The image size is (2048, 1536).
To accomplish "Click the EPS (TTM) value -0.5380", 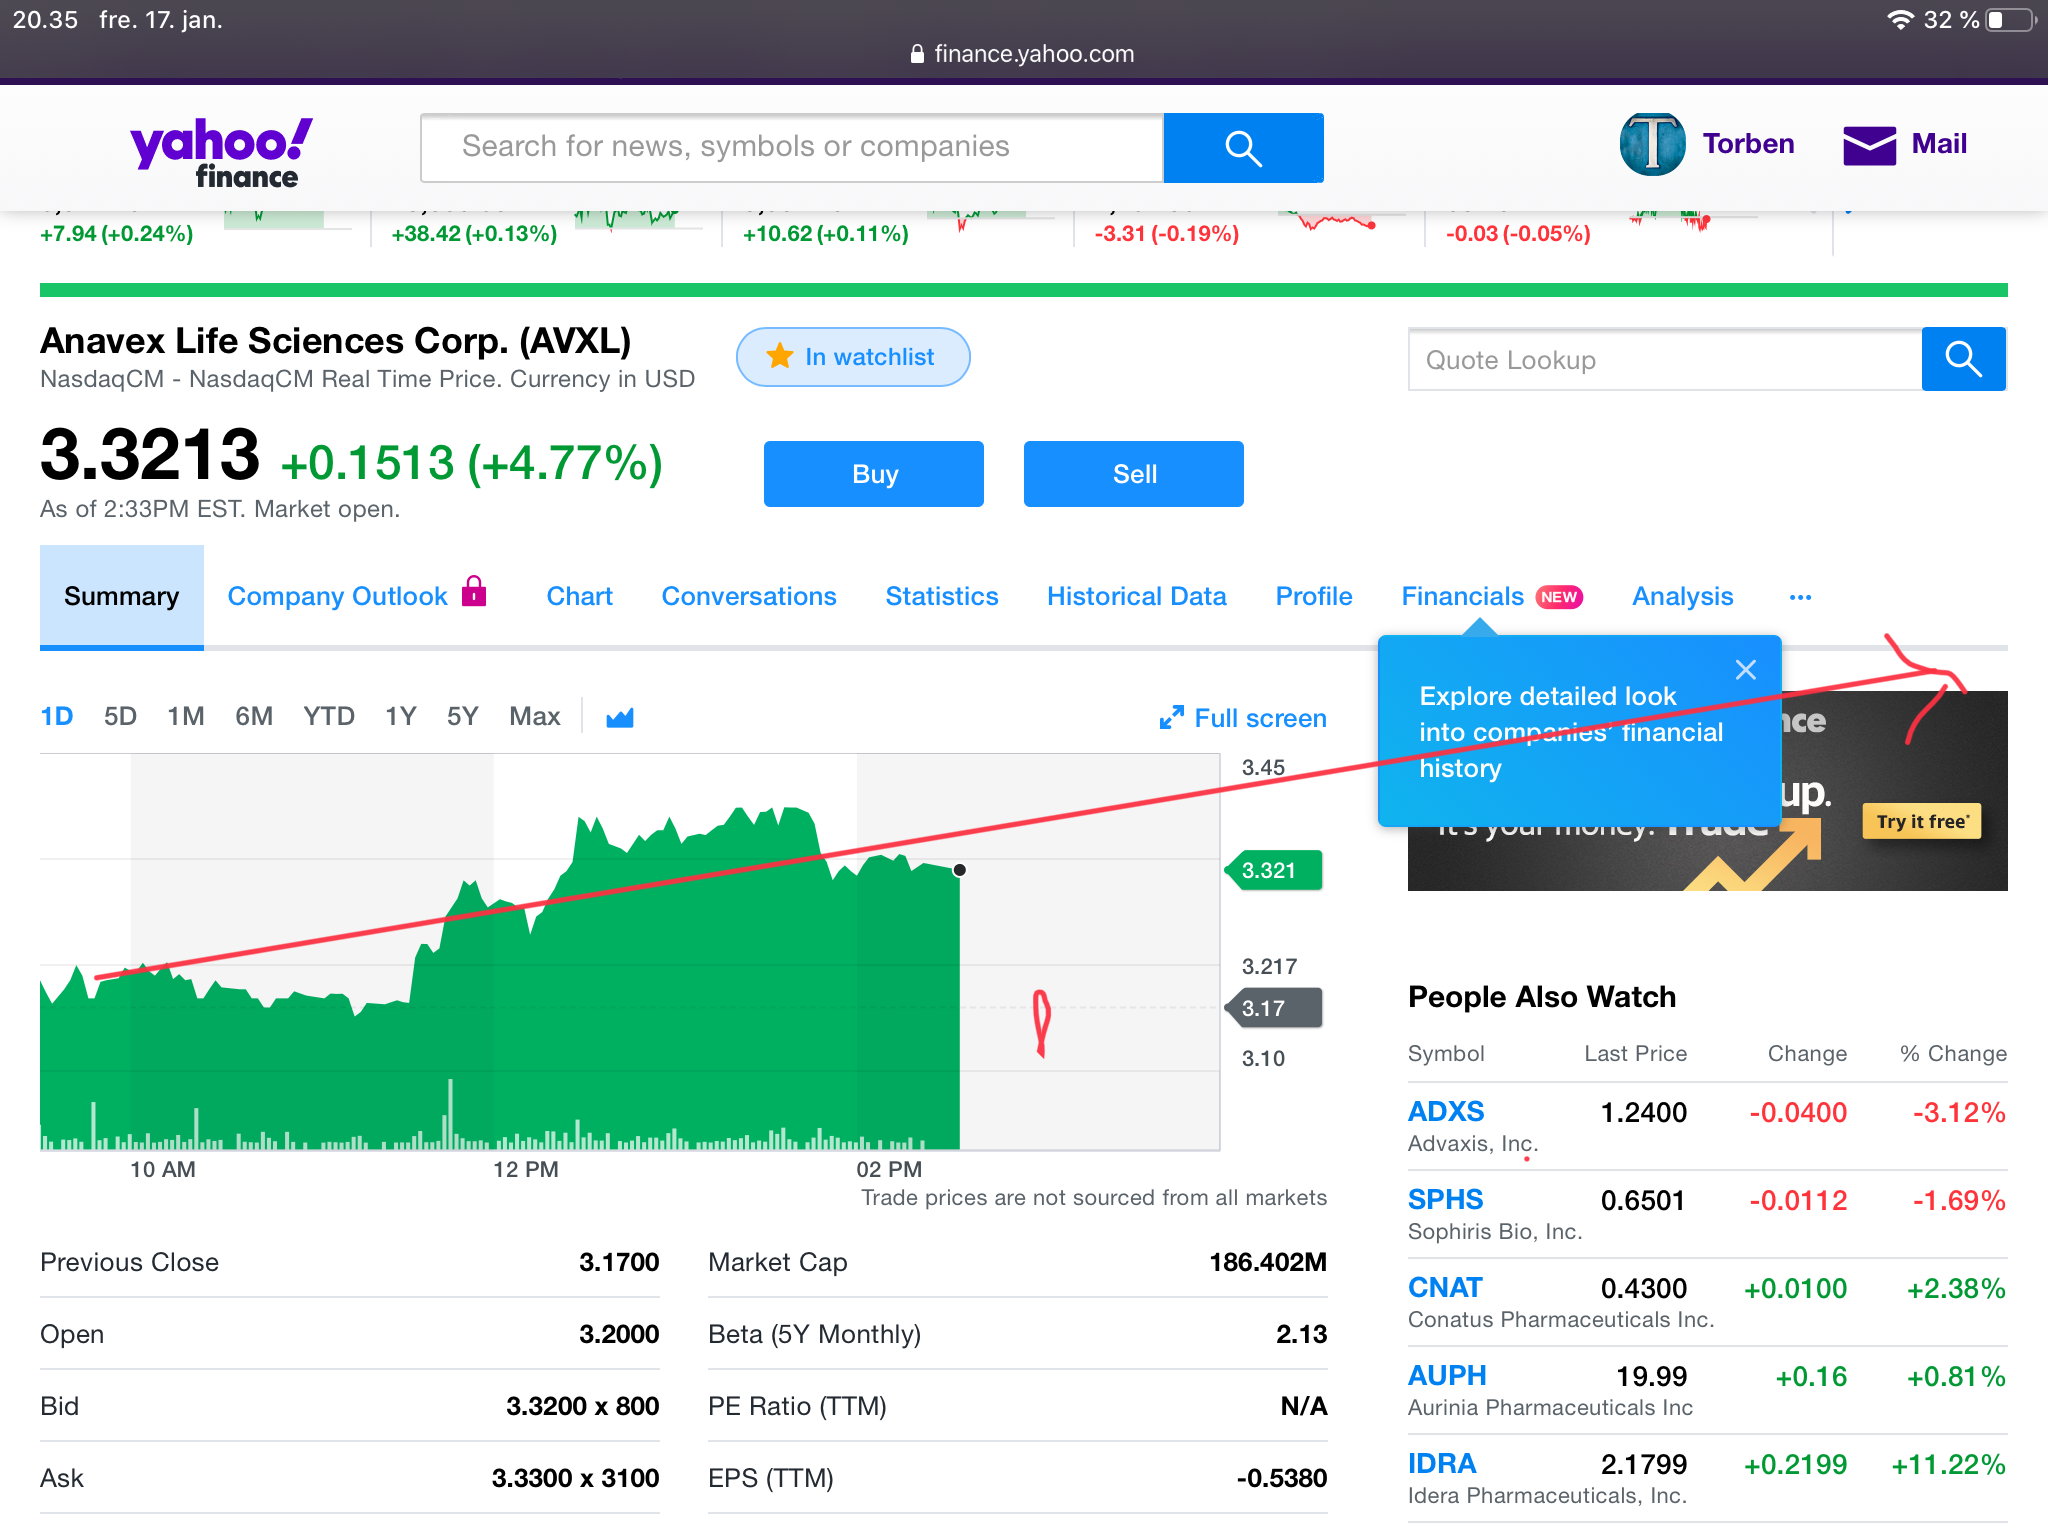I will [x=1281, y=1478].
